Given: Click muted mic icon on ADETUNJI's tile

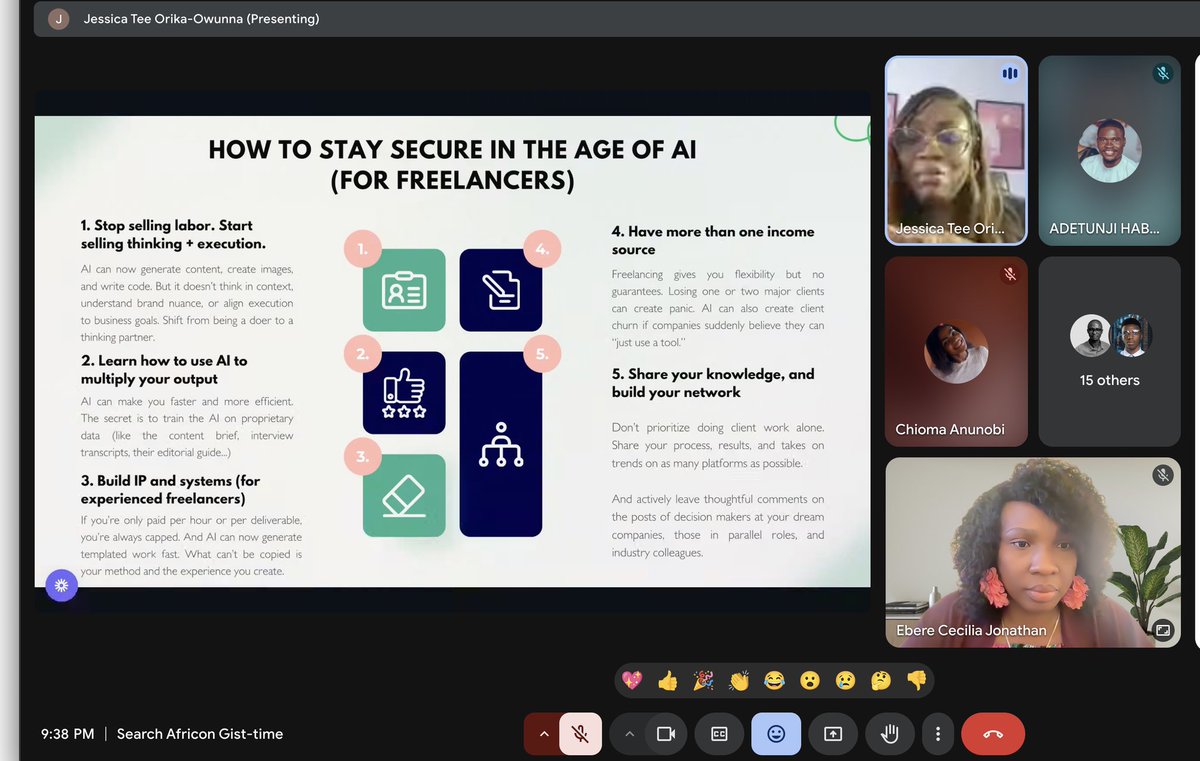Looking at the screenshot, I should [1162, 73].
